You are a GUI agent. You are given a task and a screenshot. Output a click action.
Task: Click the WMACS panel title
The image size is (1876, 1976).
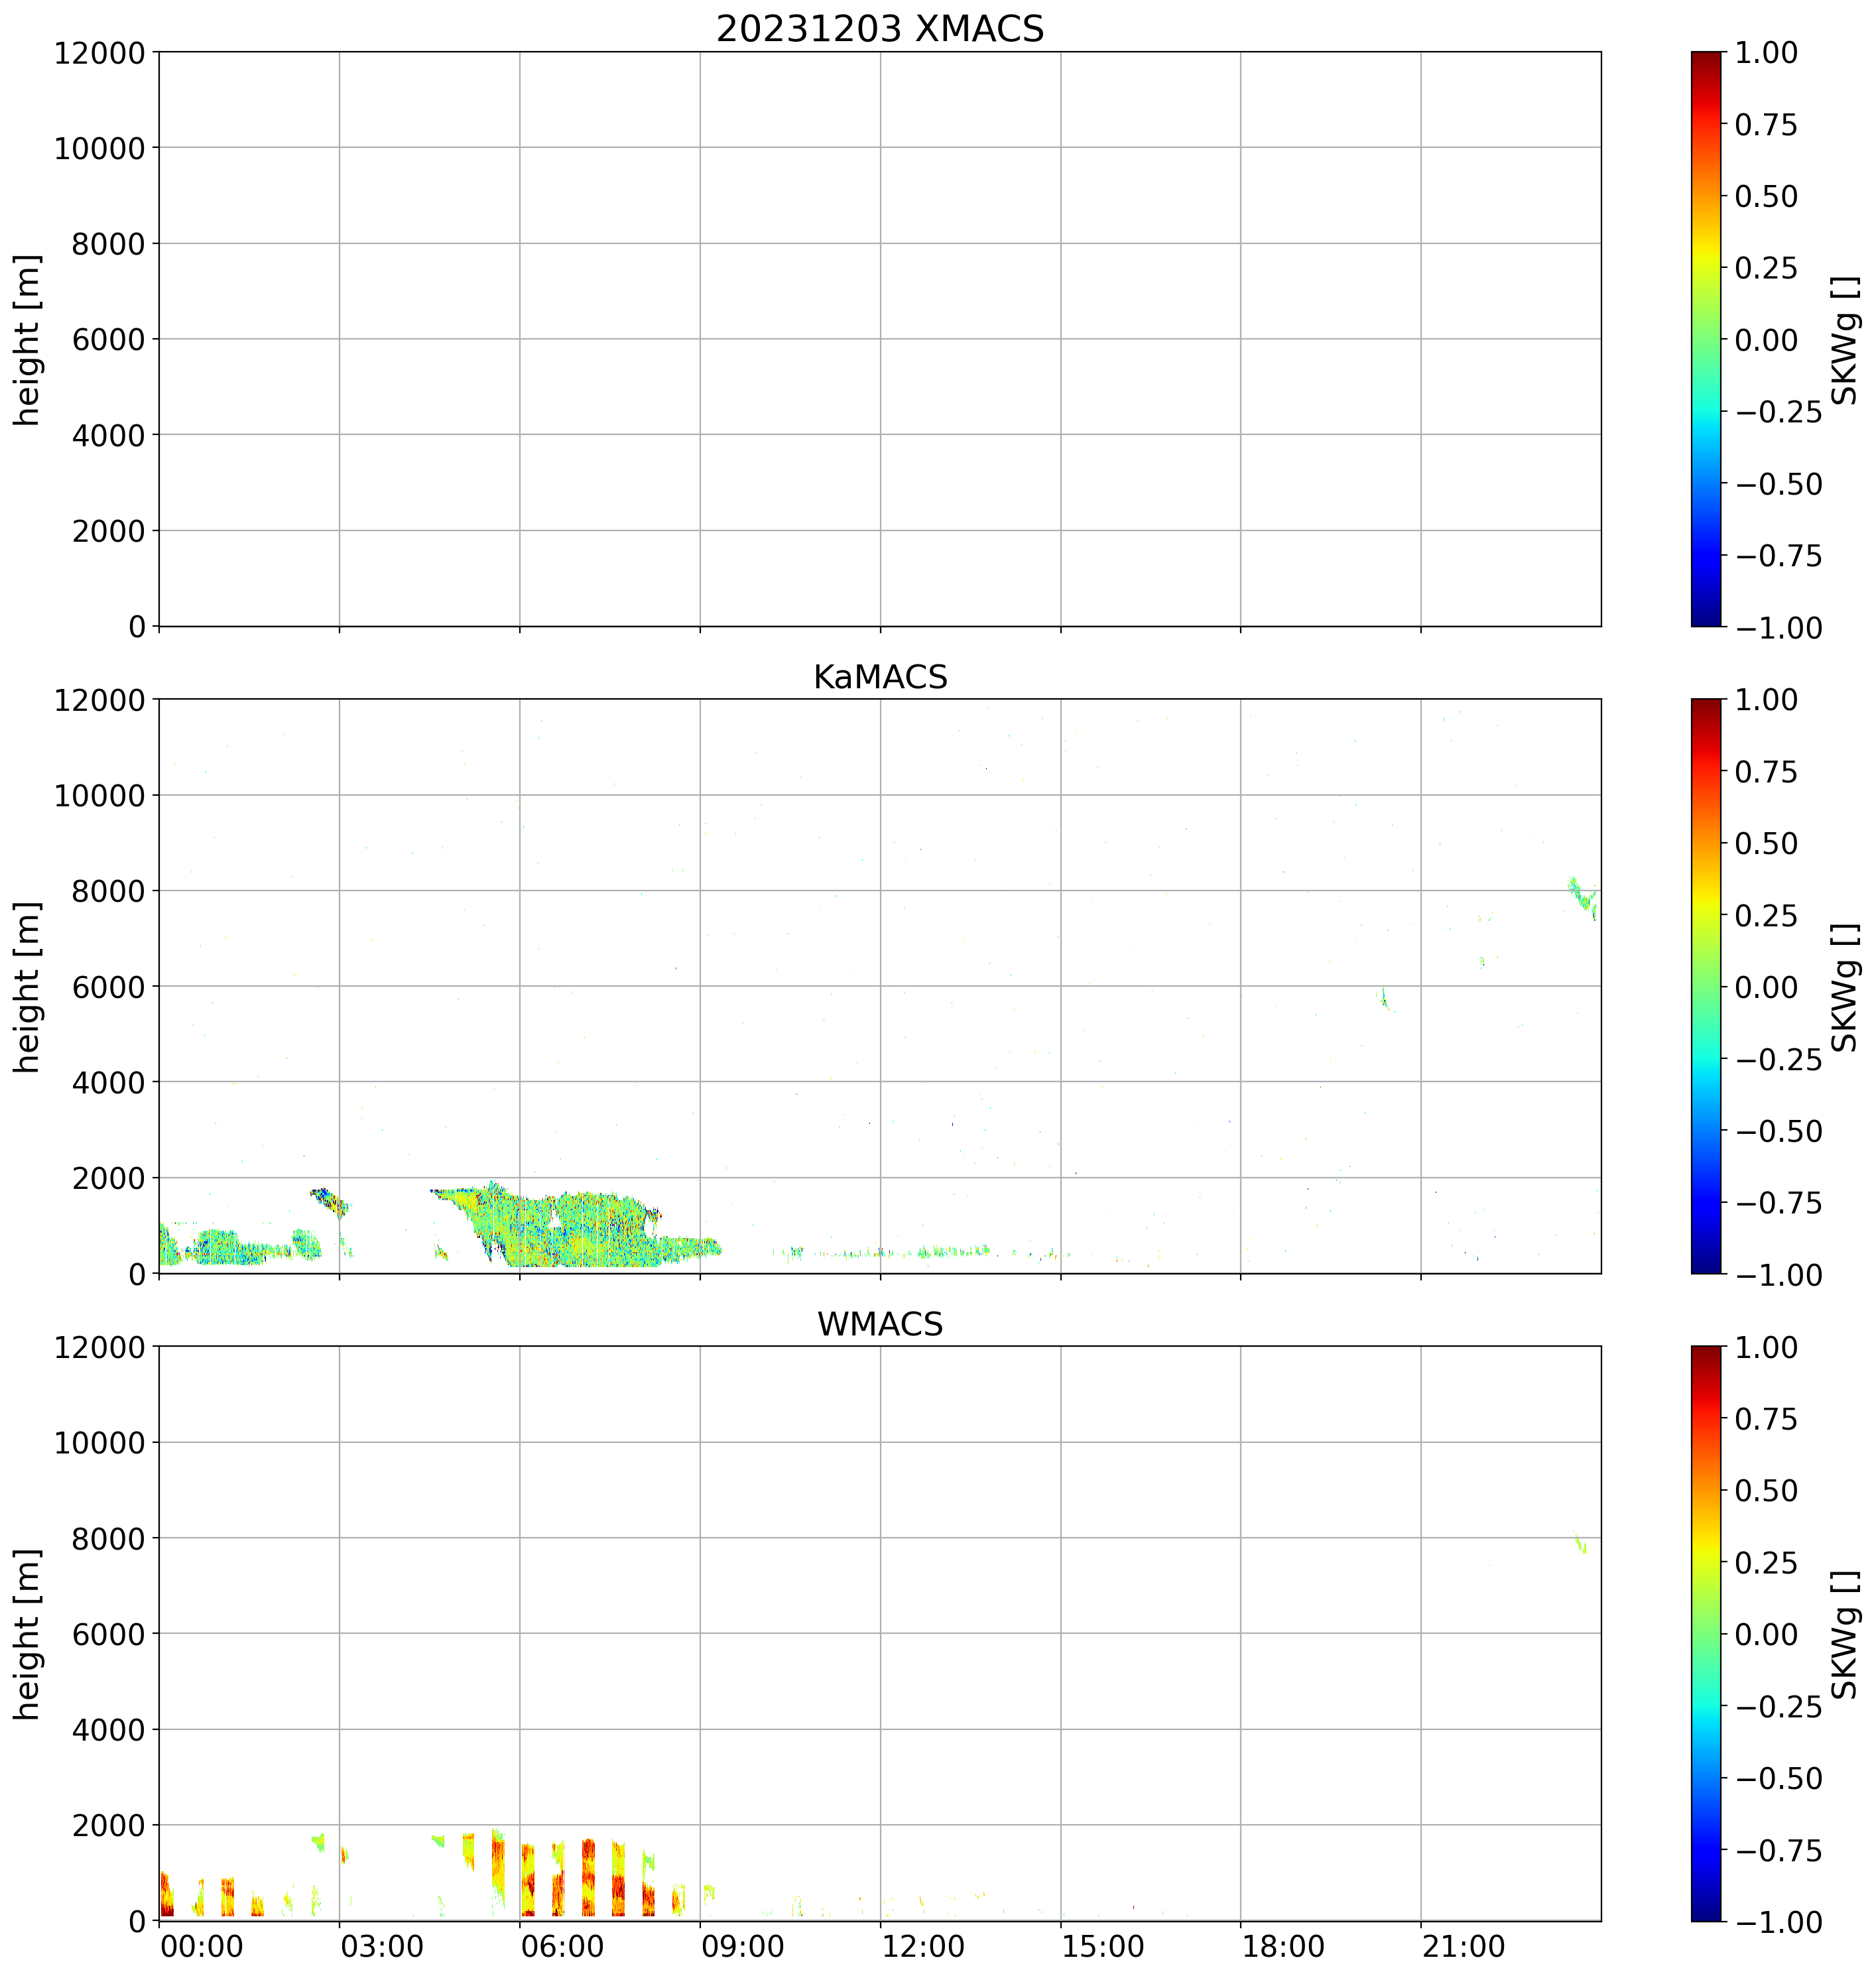[x=879, y=1324]
